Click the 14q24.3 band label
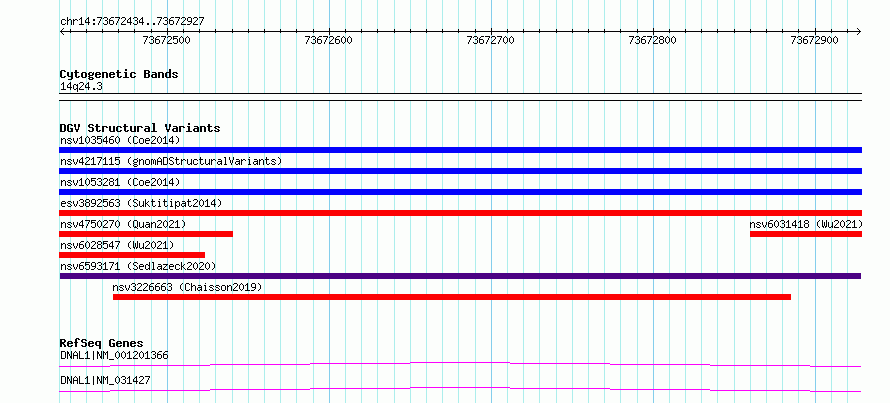 (81, 87)
